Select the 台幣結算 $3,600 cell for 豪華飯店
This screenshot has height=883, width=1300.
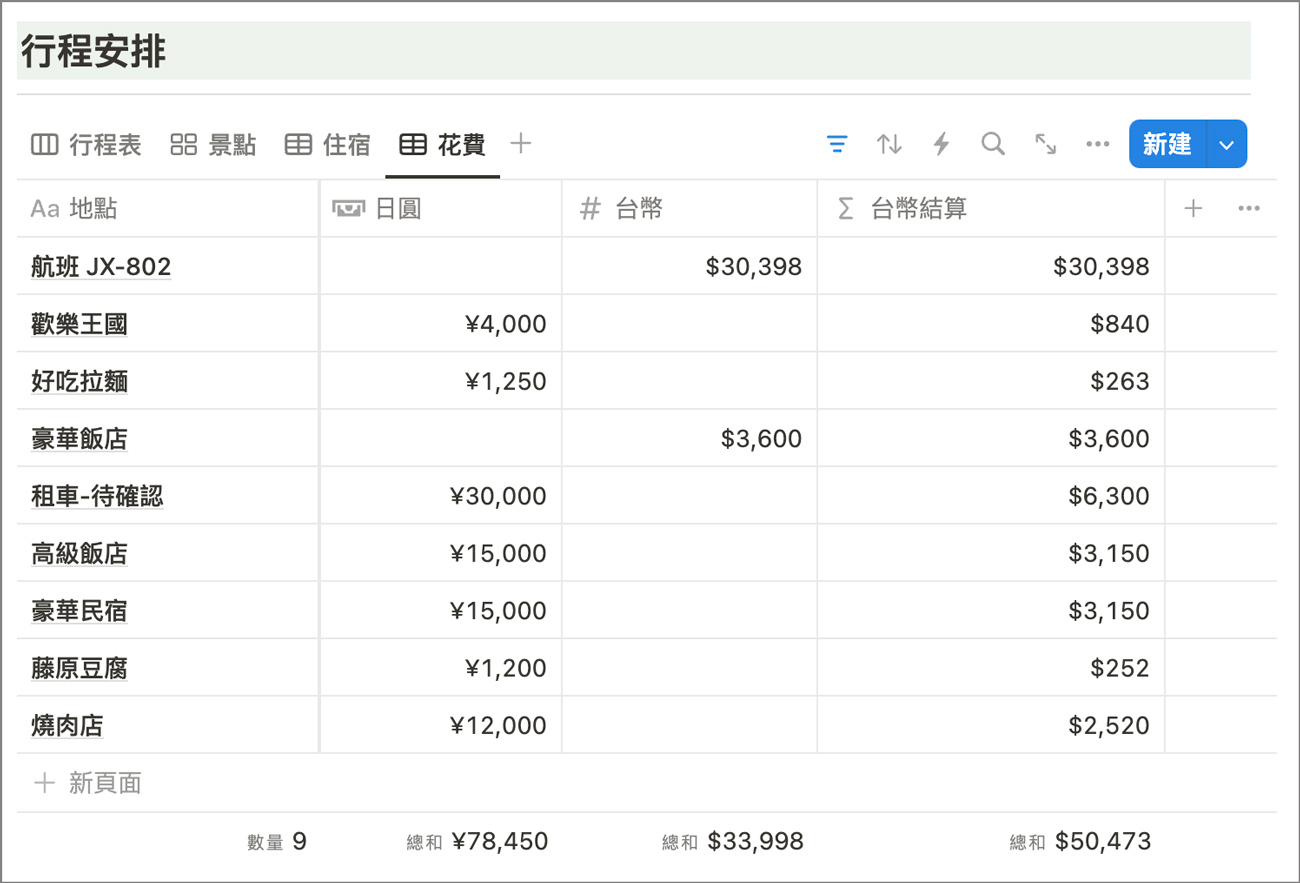click(x=991, y=438)
